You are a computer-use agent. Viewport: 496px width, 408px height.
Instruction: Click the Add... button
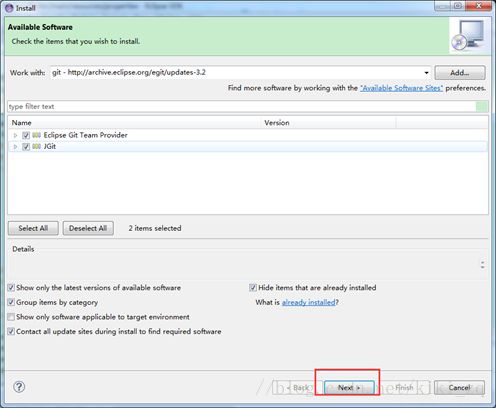(460, 73)
